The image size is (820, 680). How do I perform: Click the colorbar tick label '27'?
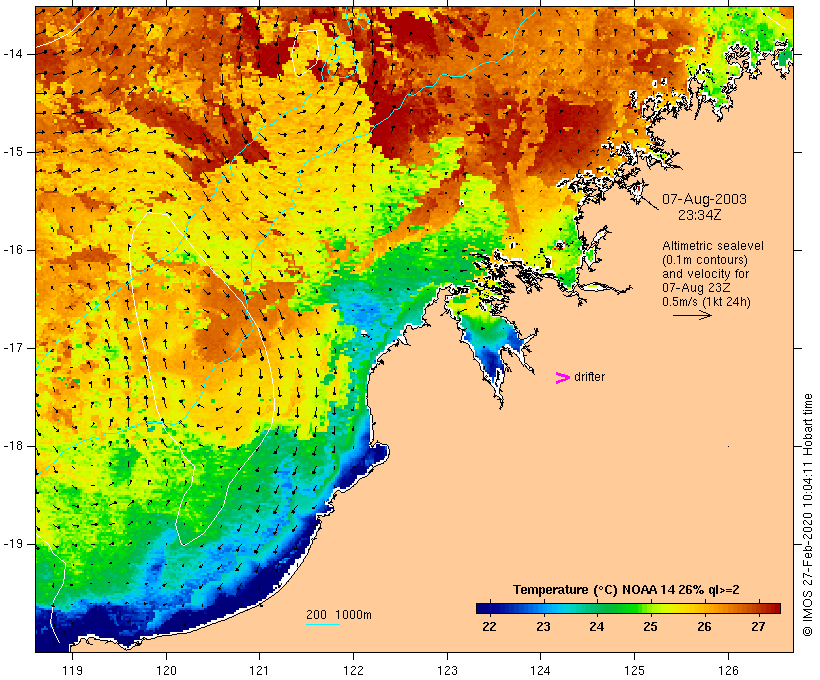click(758, 626)
